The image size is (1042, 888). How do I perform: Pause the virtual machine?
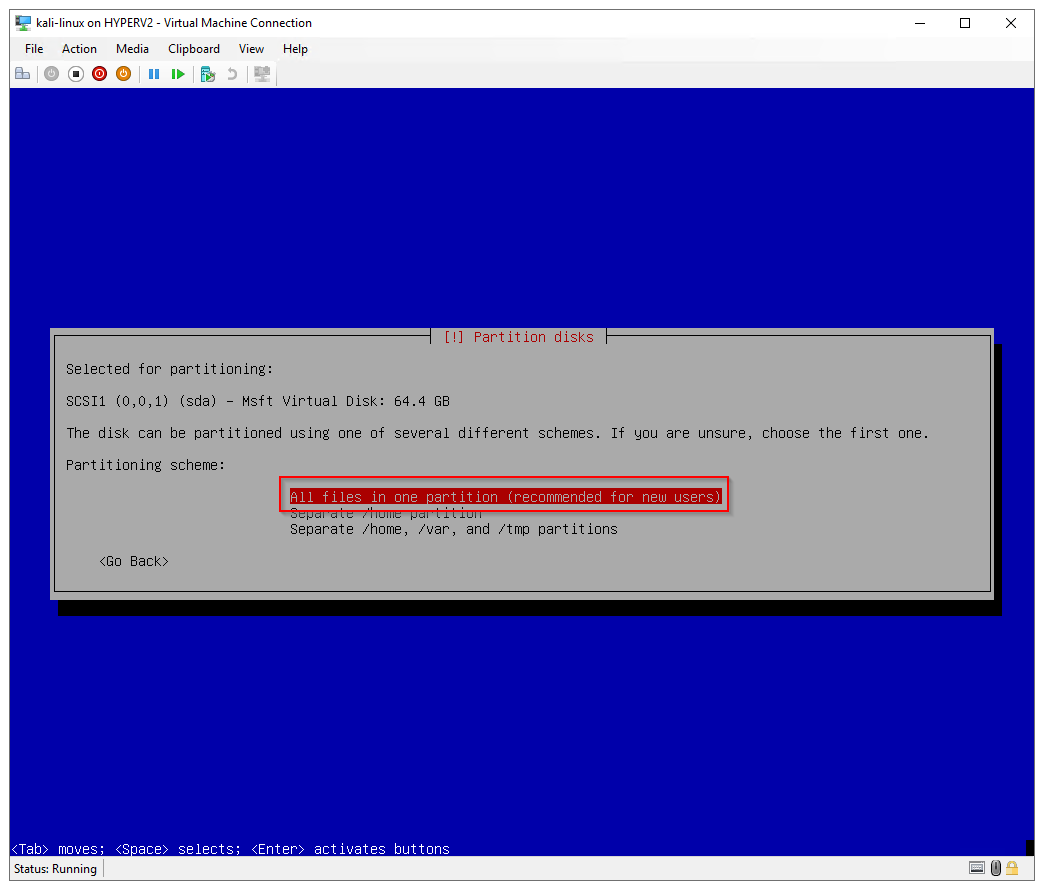point(154,74)
